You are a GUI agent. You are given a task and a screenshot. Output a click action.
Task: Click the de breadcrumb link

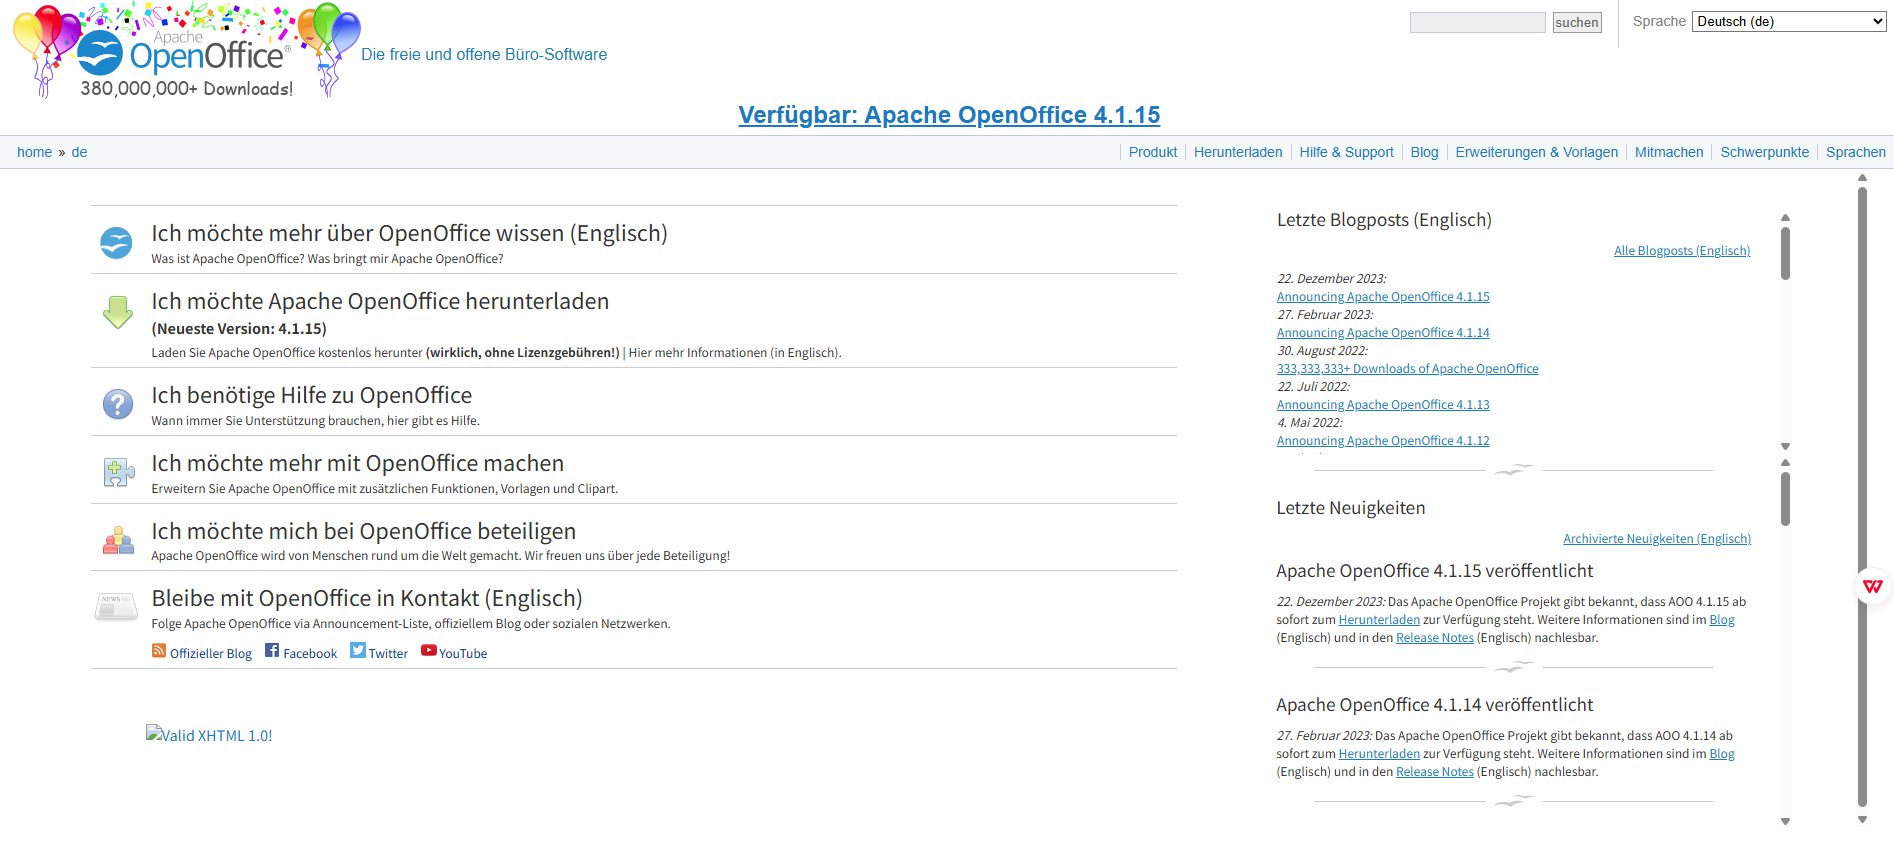(79, 152)
